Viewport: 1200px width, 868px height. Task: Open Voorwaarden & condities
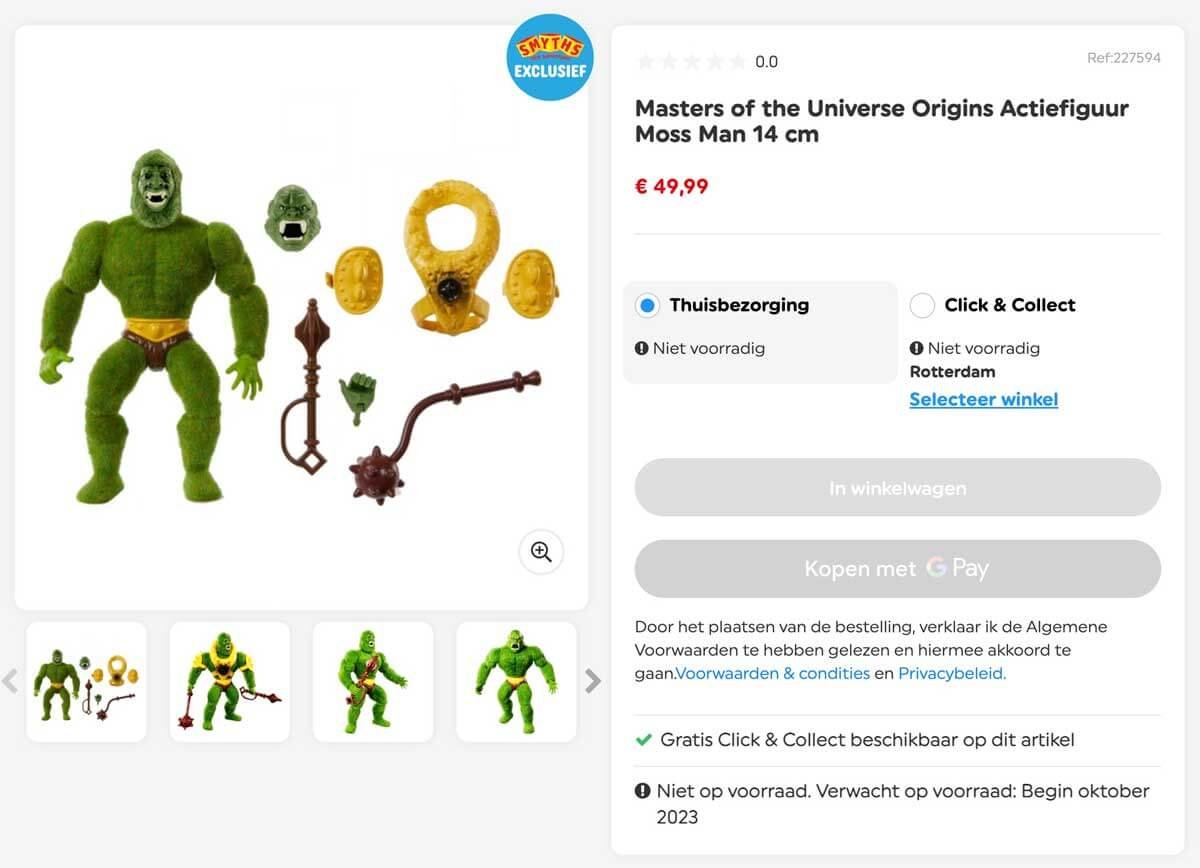tap(771, 673)
